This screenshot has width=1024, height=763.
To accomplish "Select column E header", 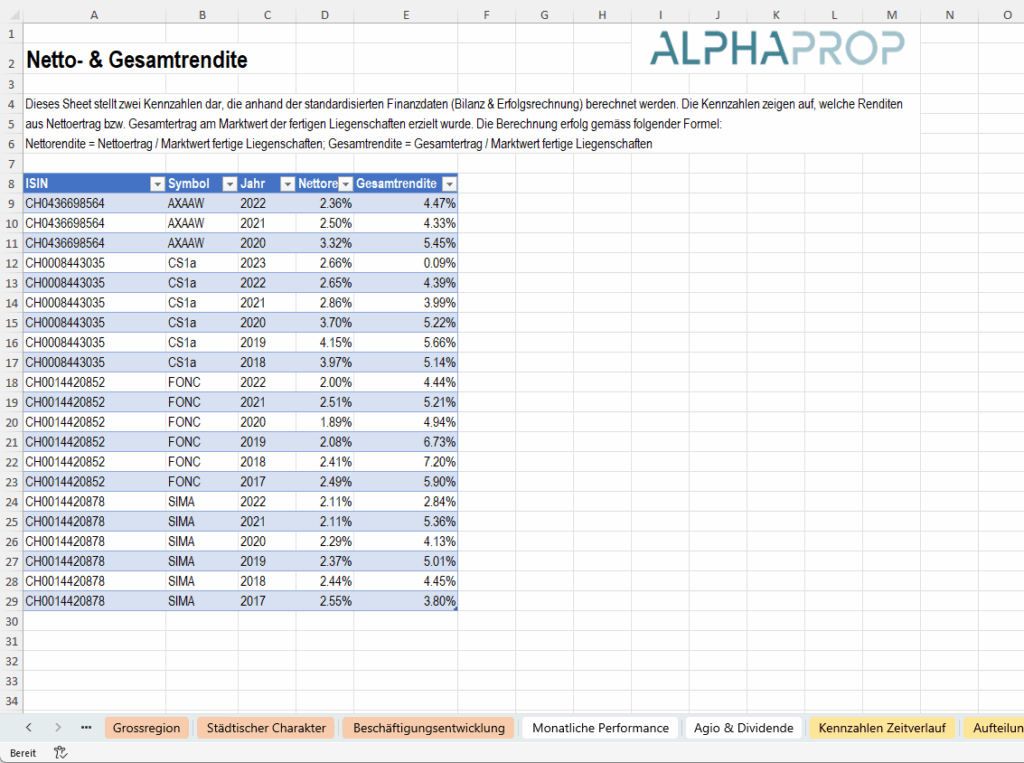I will tap(406, 15).
